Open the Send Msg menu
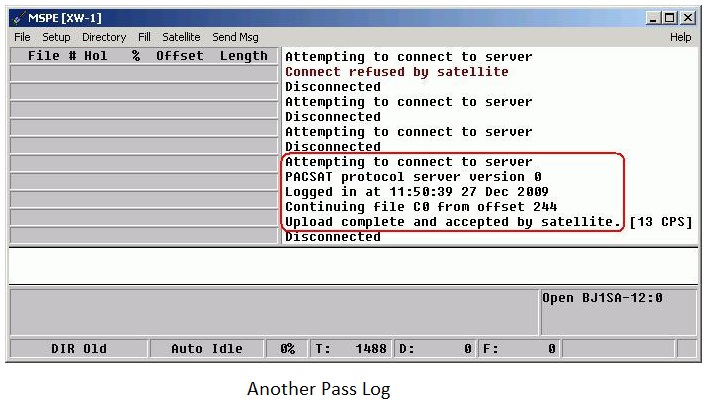Image resolution: width=708 pixels, height=417 pixels. 235,37
